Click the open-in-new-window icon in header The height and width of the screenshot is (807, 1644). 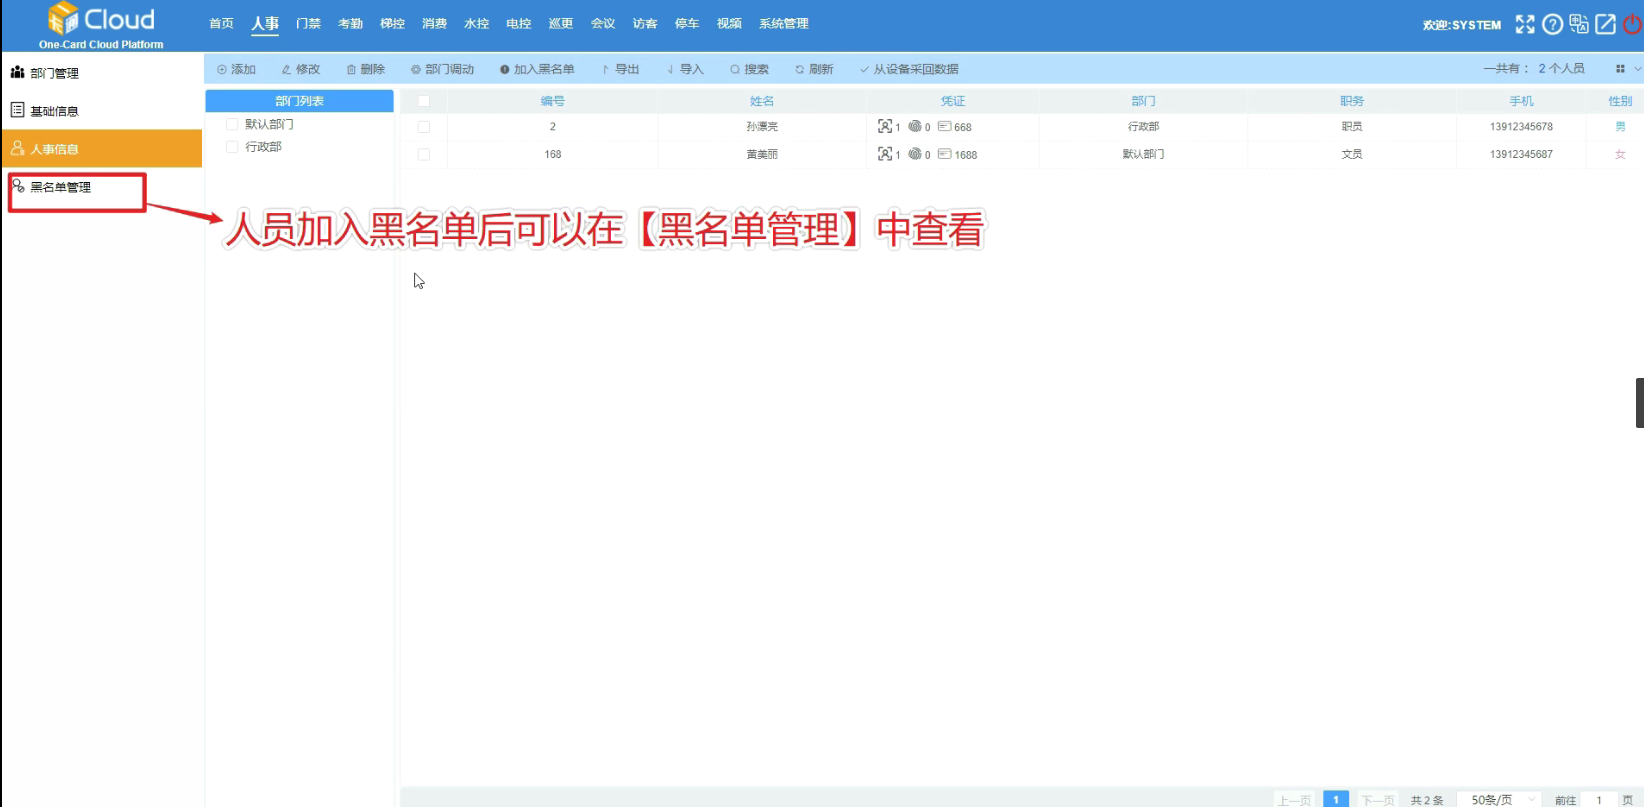tap(1605, 24)
